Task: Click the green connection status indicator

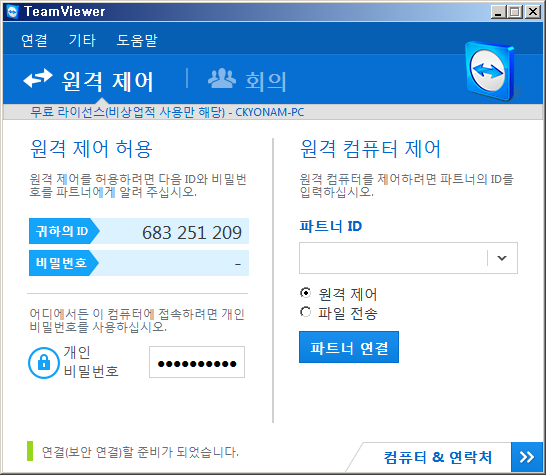Action: coord(30,451)
